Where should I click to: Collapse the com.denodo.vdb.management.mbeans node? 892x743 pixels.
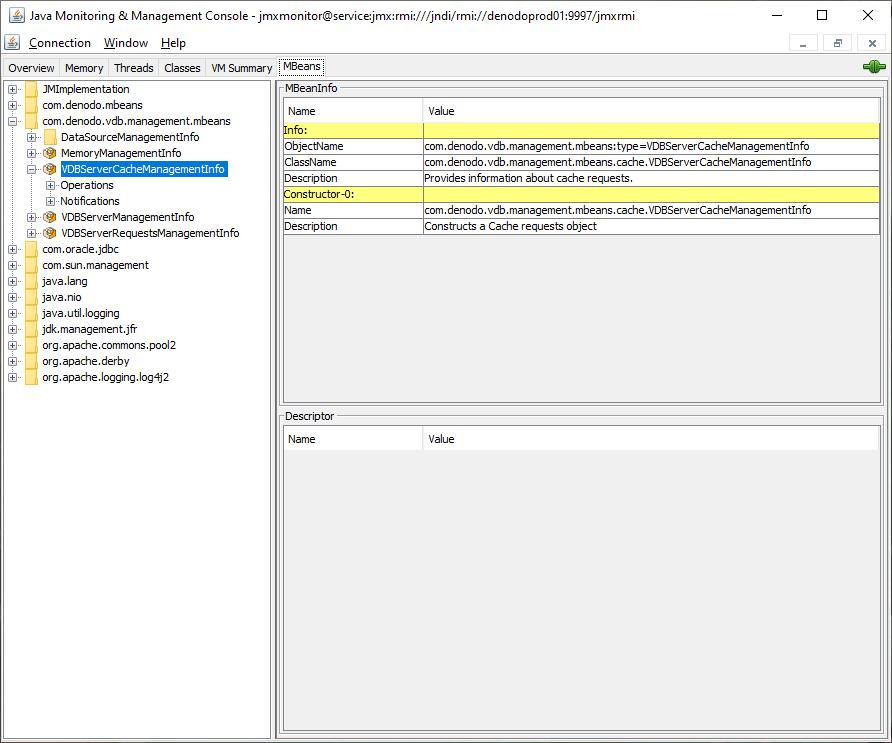(13, 121)
